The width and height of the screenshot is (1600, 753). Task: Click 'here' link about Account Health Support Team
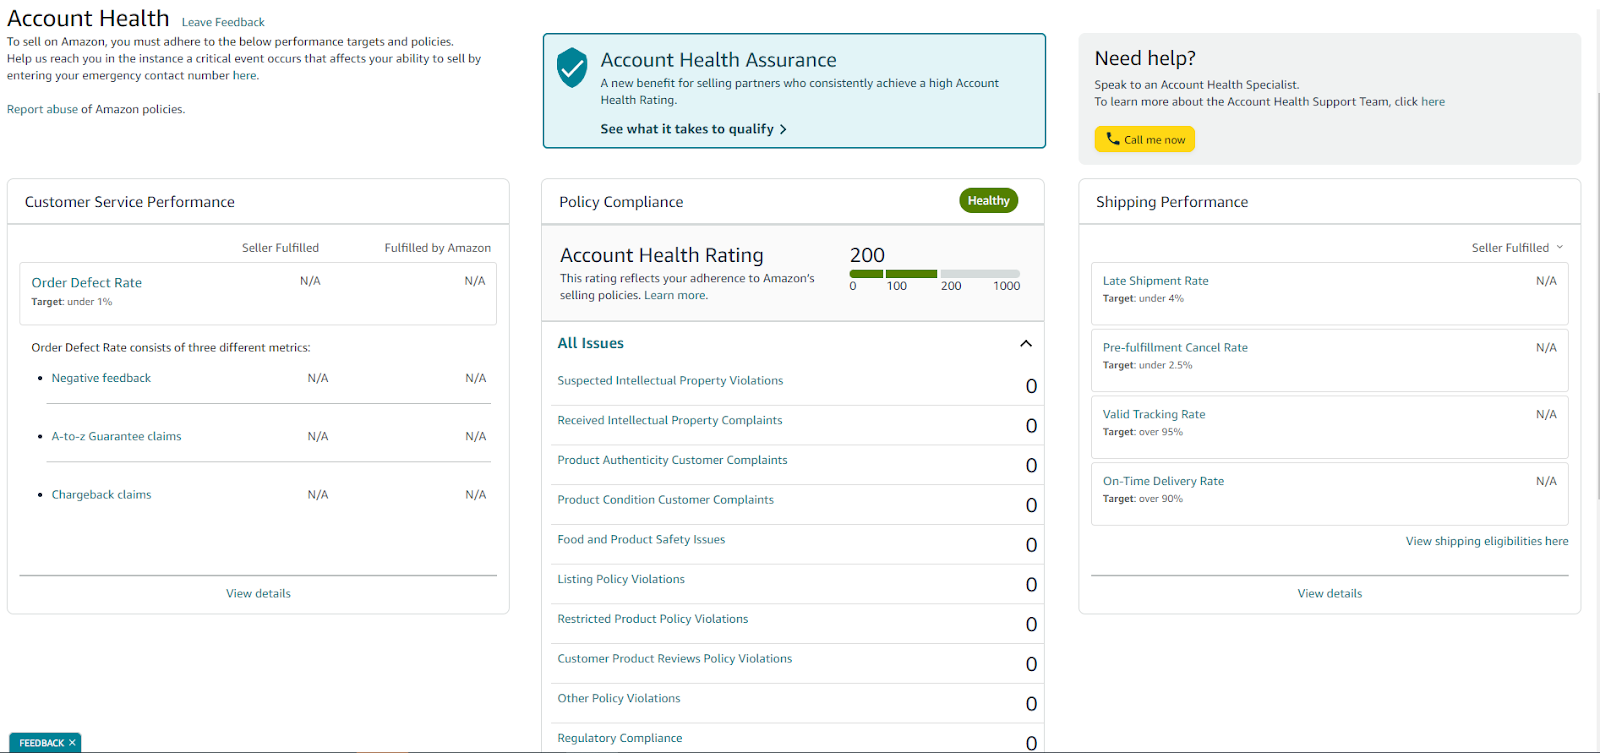coord(1433,102)
